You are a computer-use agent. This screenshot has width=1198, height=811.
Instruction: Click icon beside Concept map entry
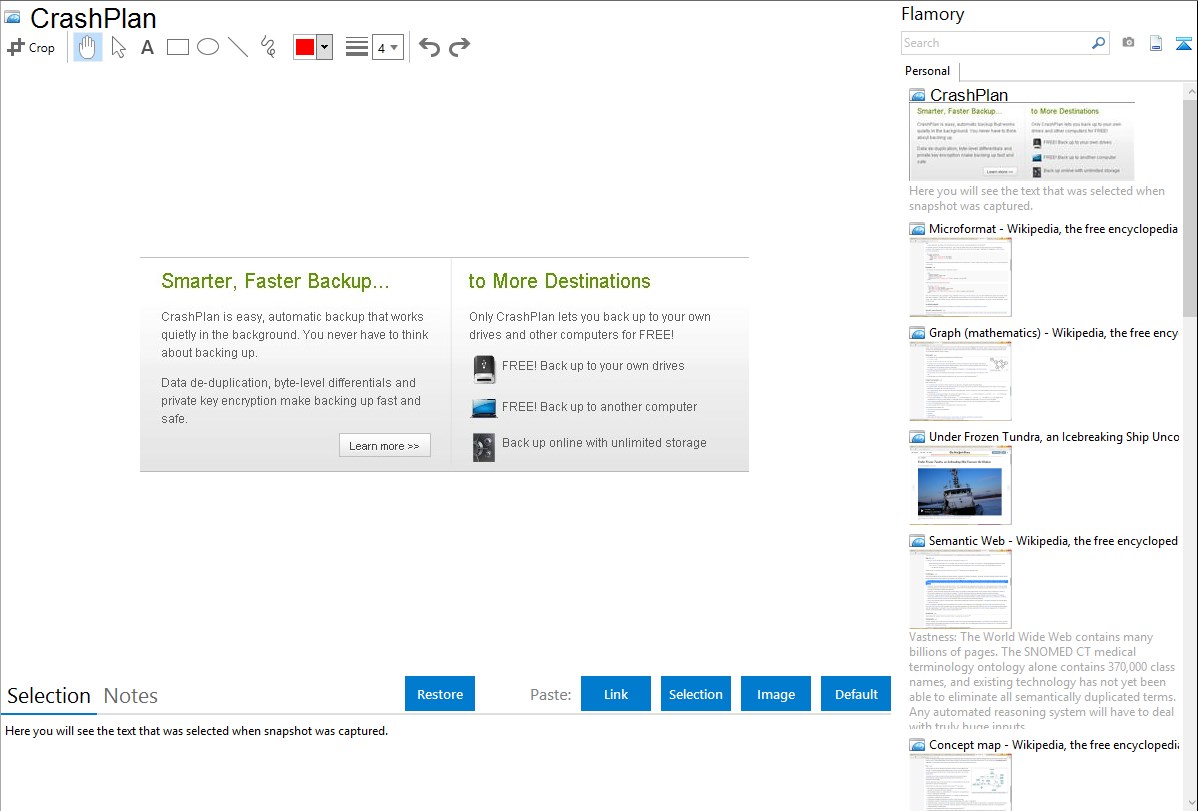[917, 745]
